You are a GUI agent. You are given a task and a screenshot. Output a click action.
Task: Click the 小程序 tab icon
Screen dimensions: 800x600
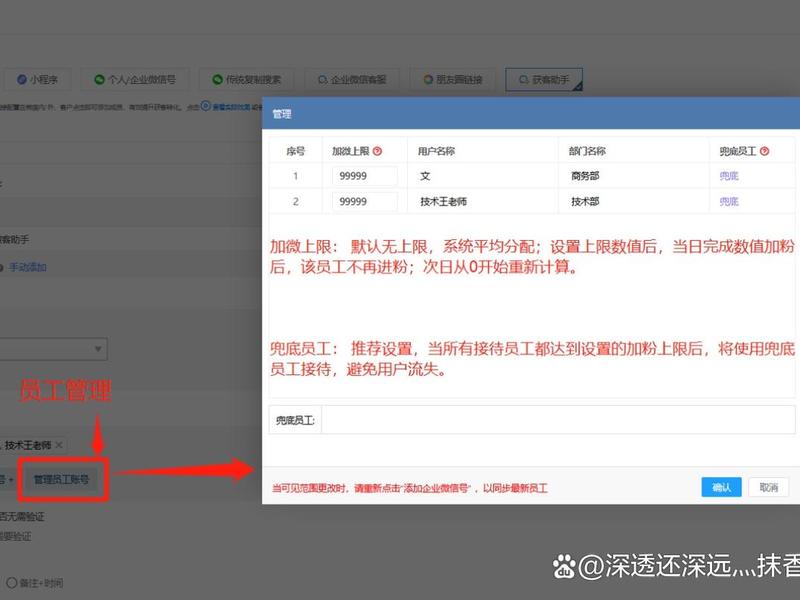[x=21, y=80]
